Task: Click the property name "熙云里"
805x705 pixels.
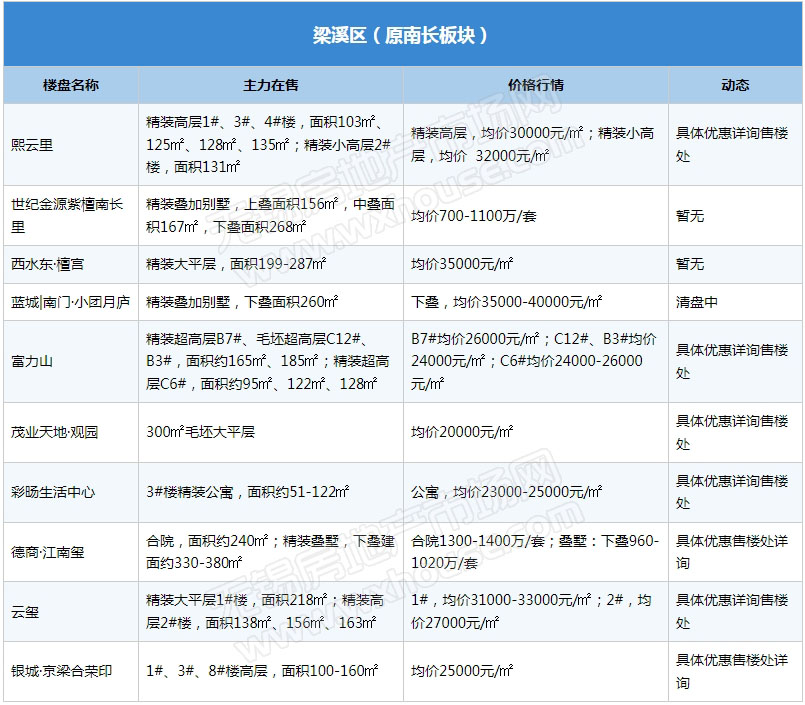Action: click(x=32, y=145)
